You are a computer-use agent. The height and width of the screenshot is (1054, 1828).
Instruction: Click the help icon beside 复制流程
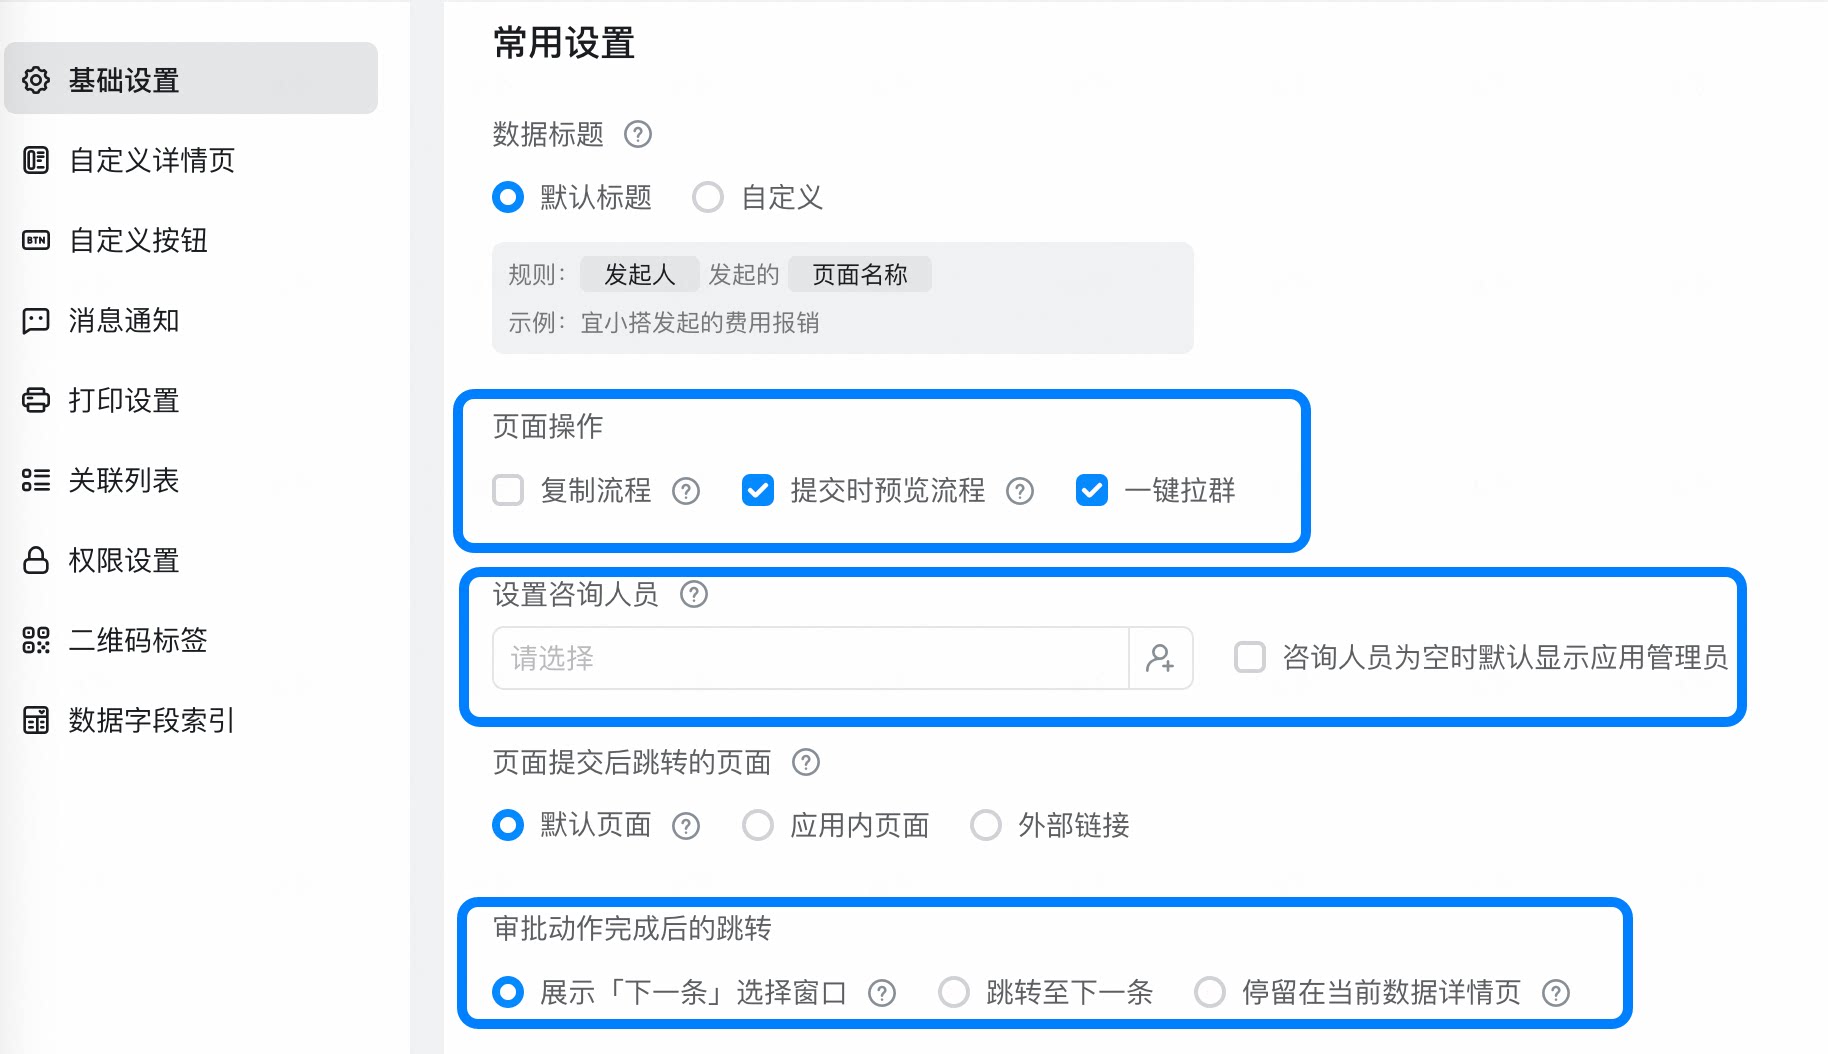686,491
